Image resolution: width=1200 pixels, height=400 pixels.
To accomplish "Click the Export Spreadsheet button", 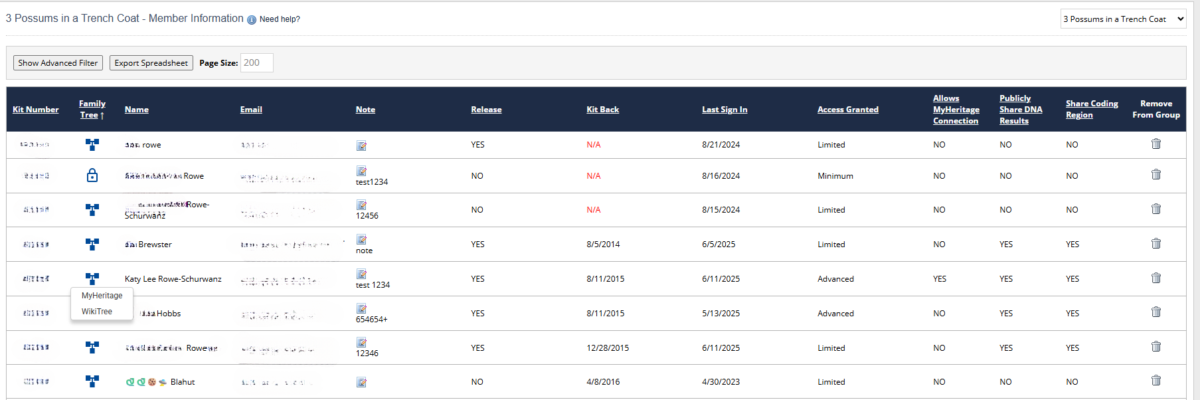I will coord(150,63).
